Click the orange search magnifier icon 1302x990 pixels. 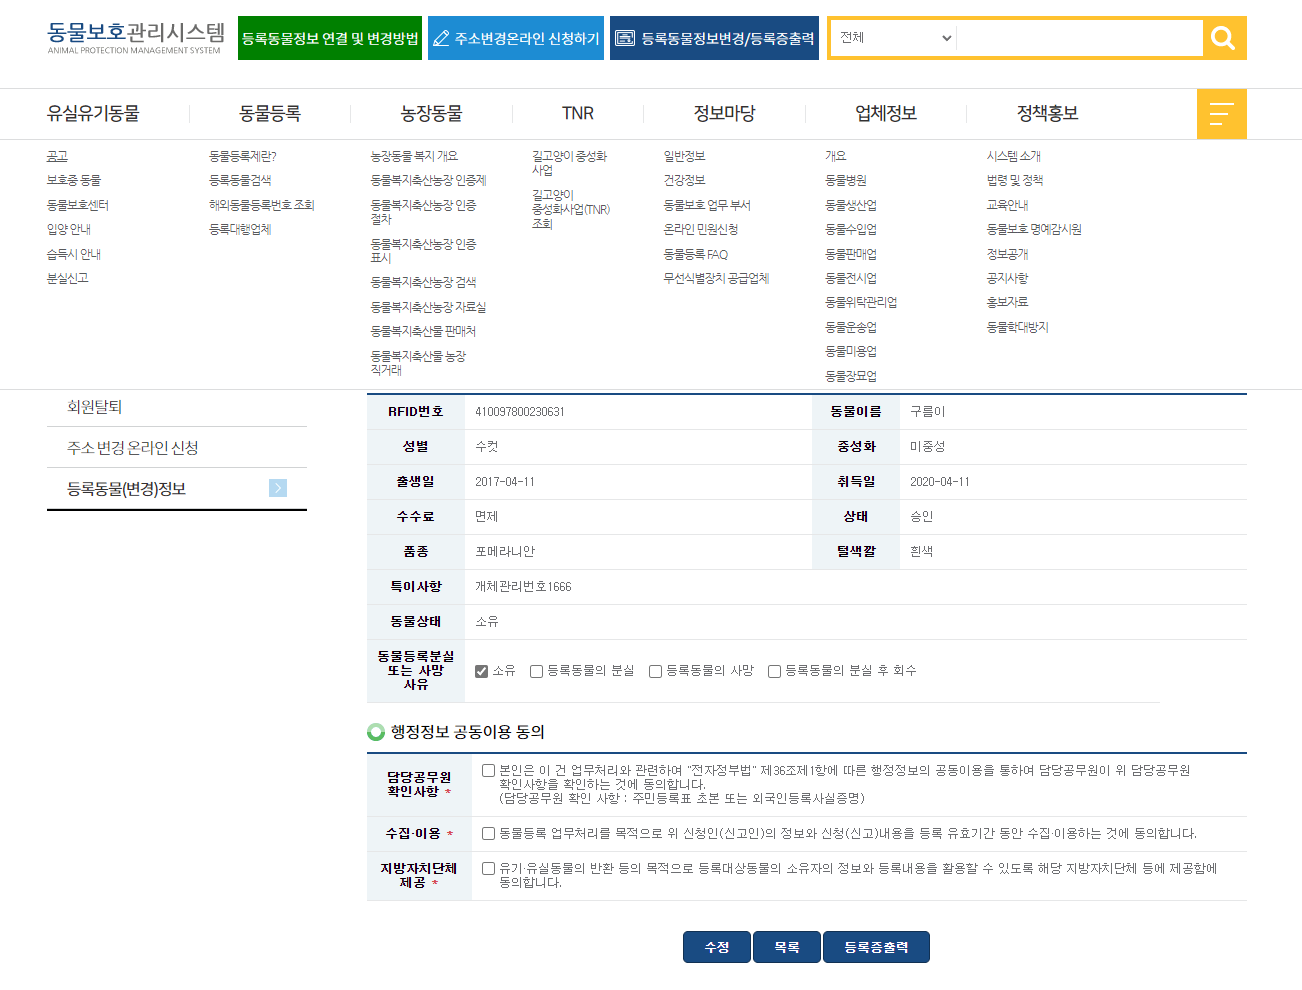[1223, 38]
